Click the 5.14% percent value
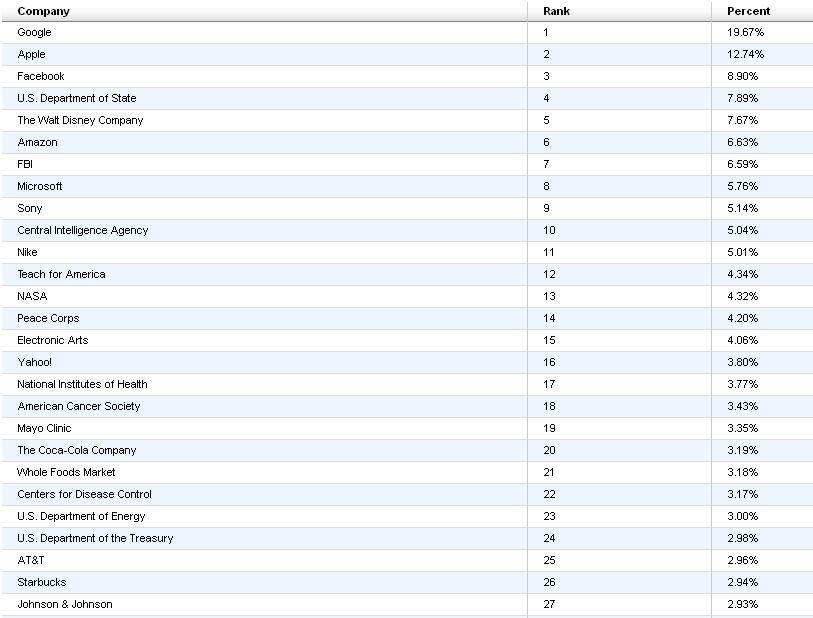Image resolution: width=813 pixels, height=618 pixels. tap(742, 208)
